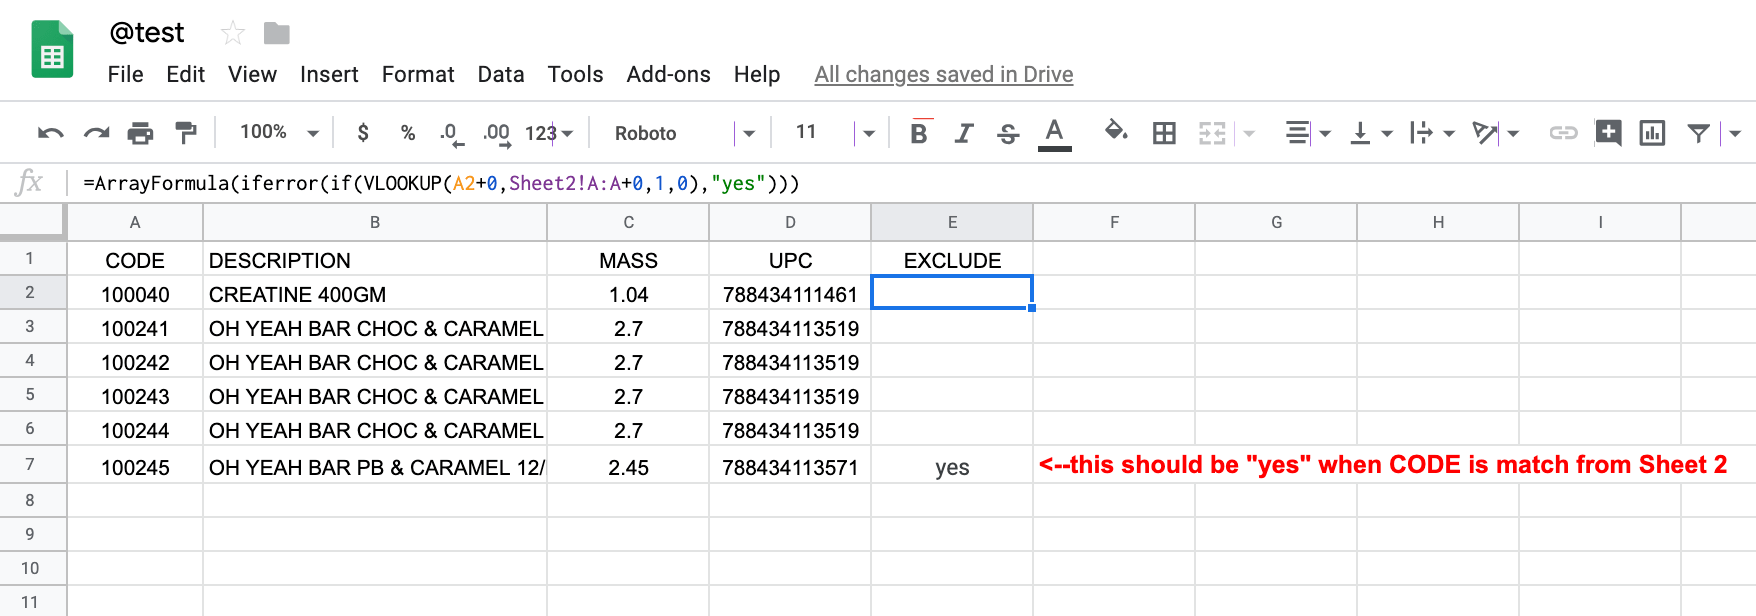Click the Insert chart icon
The width and height of the screenshot is (1756, 616).
[x=1652, y=133]
